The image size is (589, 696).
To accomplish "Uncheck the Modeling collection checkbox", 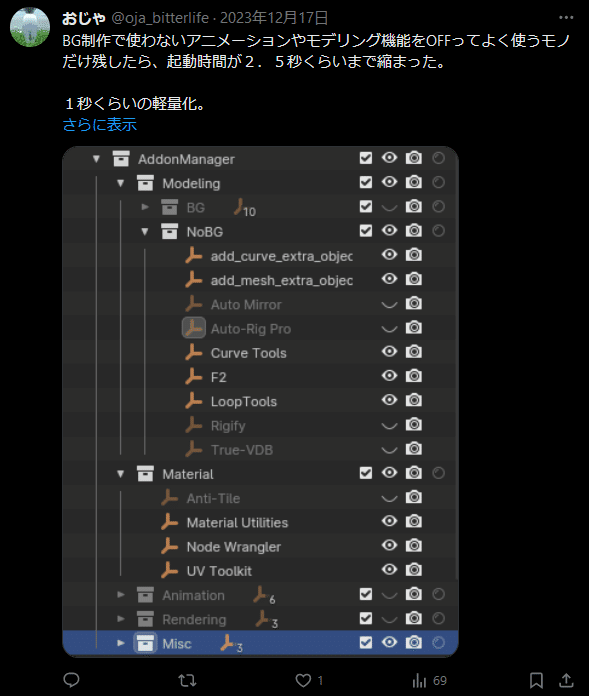I will (366, 182).
